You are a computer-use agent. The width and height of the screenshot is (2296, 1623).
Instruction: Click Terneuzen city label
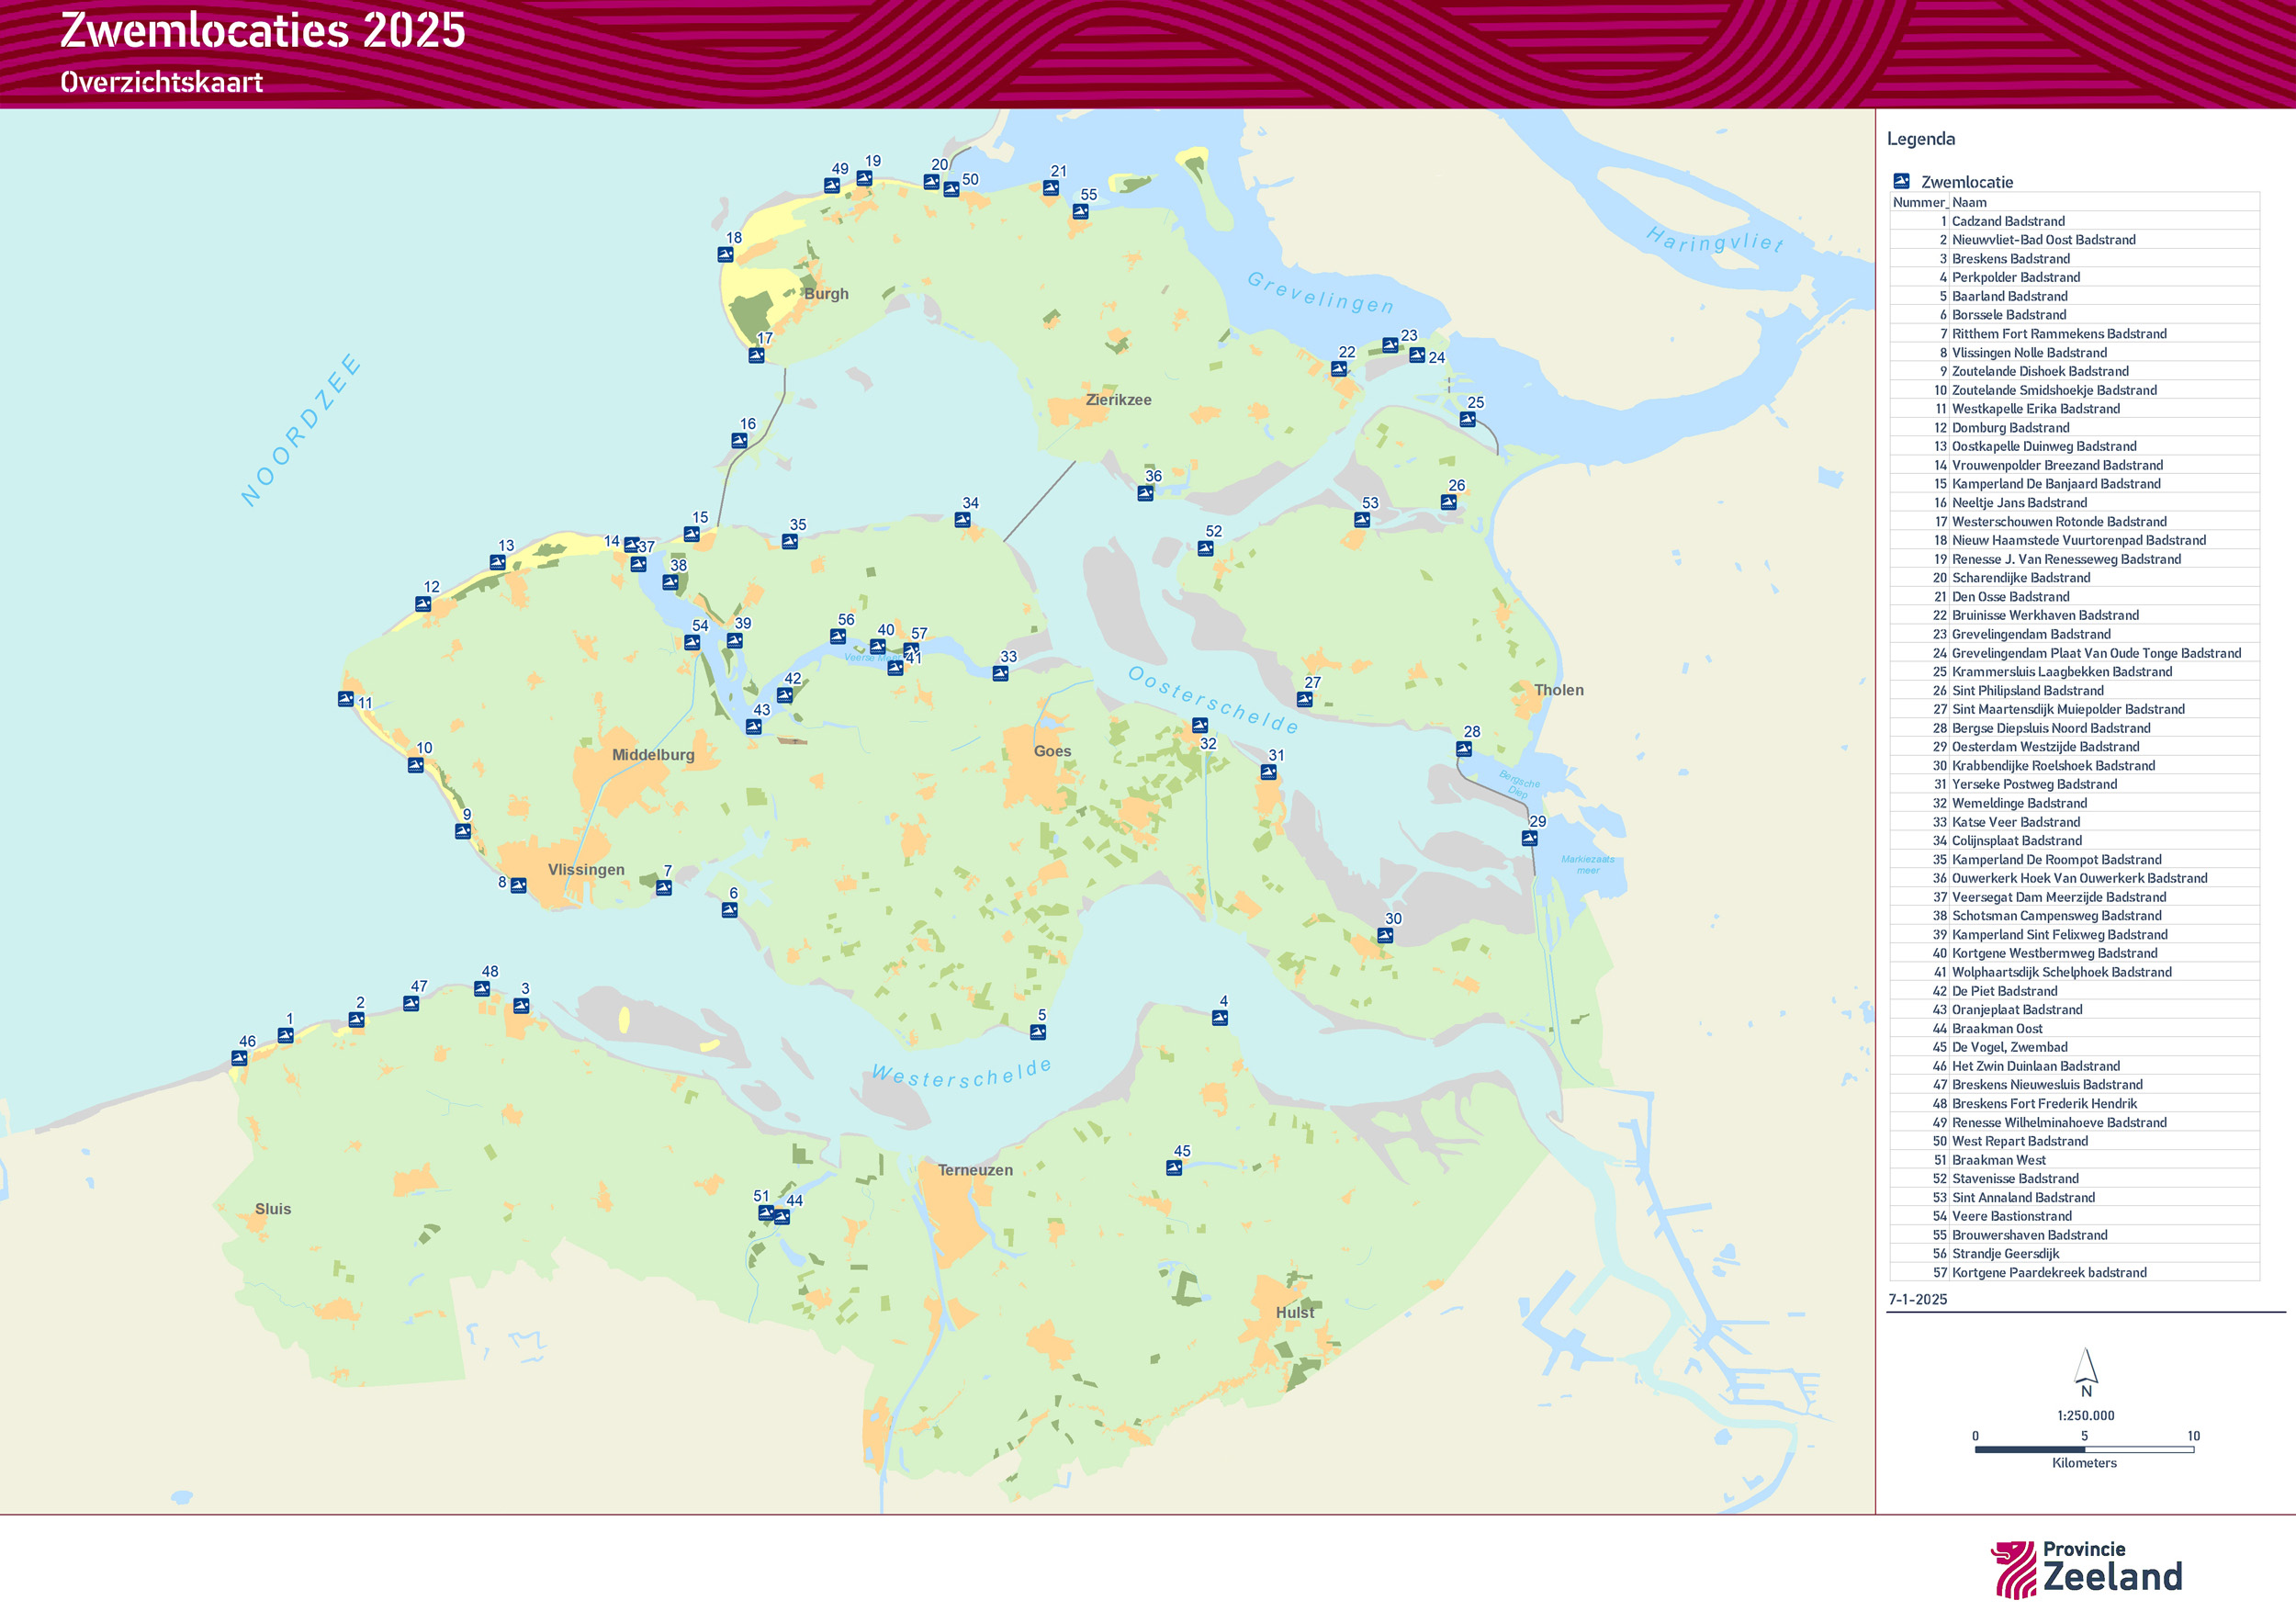pyautogui.click(x=975, y=1170)
